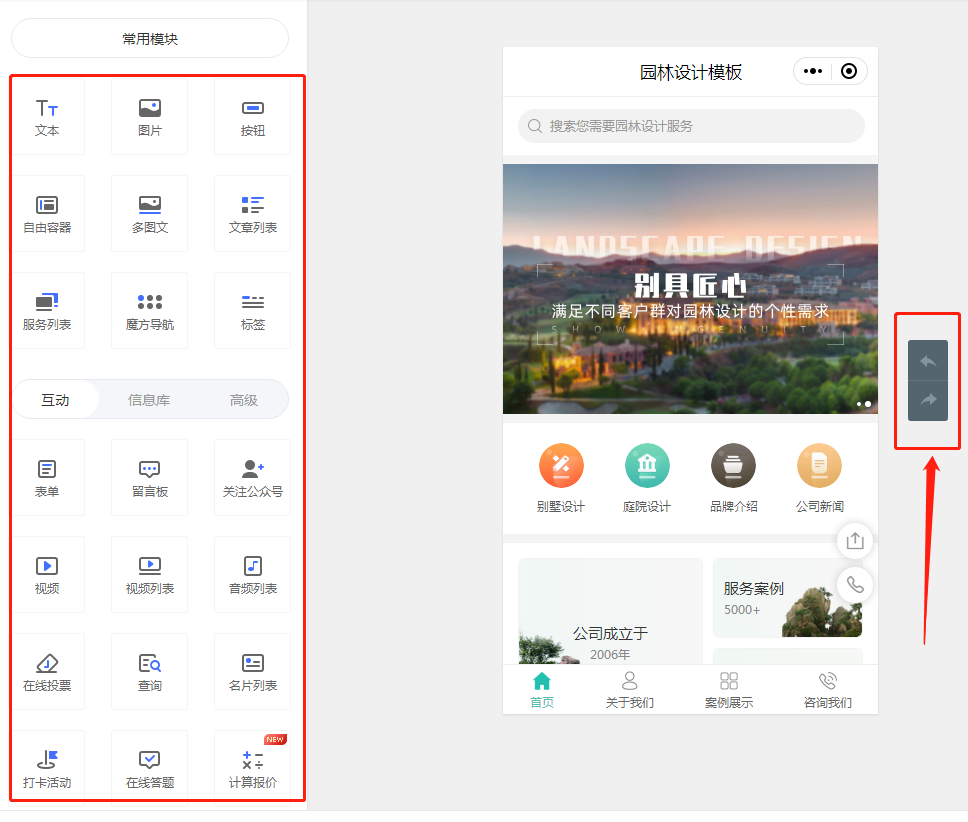Choose the 标签 tag module
The width and height of the screenshot is (968, 822).
[x=252, y=310]
